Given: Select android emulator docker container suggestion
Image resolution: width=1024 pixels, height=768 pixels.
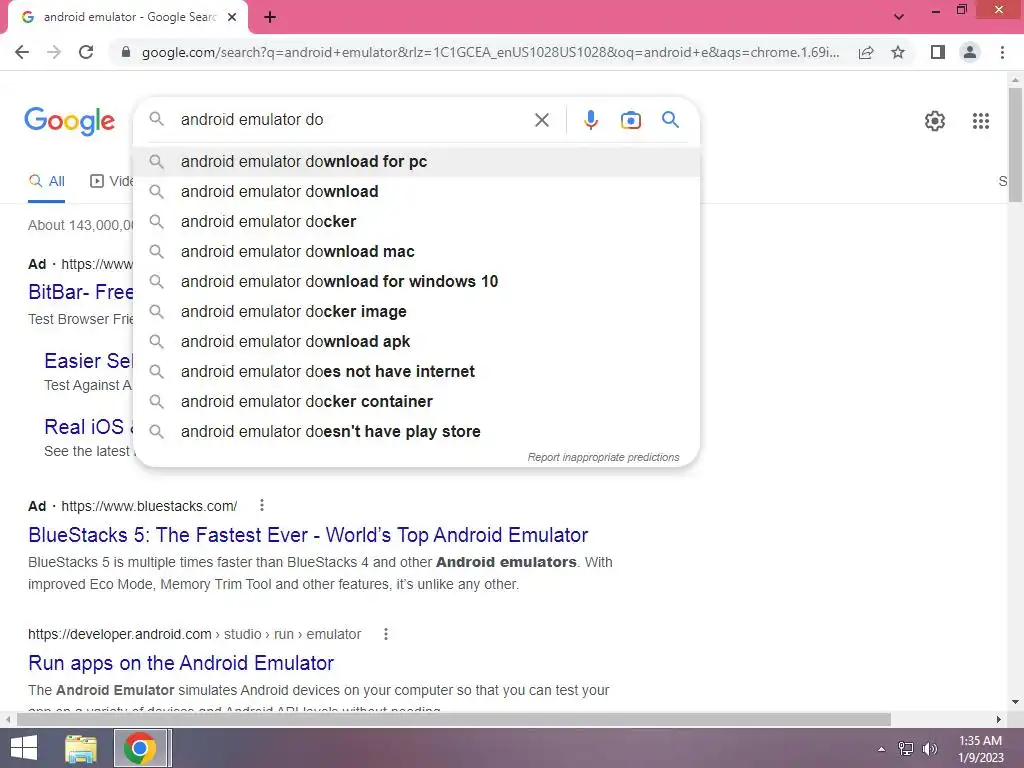Looking at the screenshot, I should (417, 402).
